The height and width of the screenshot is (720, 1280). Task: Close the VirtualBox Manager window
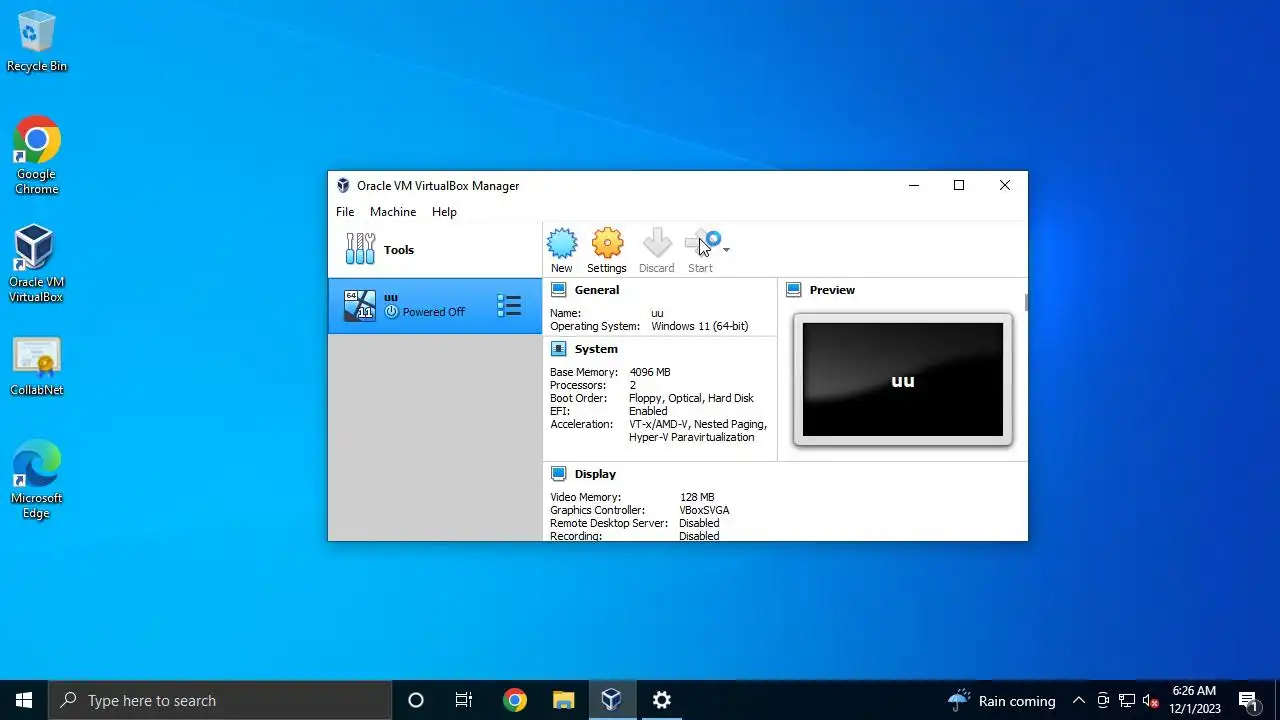pos(1005,185)
